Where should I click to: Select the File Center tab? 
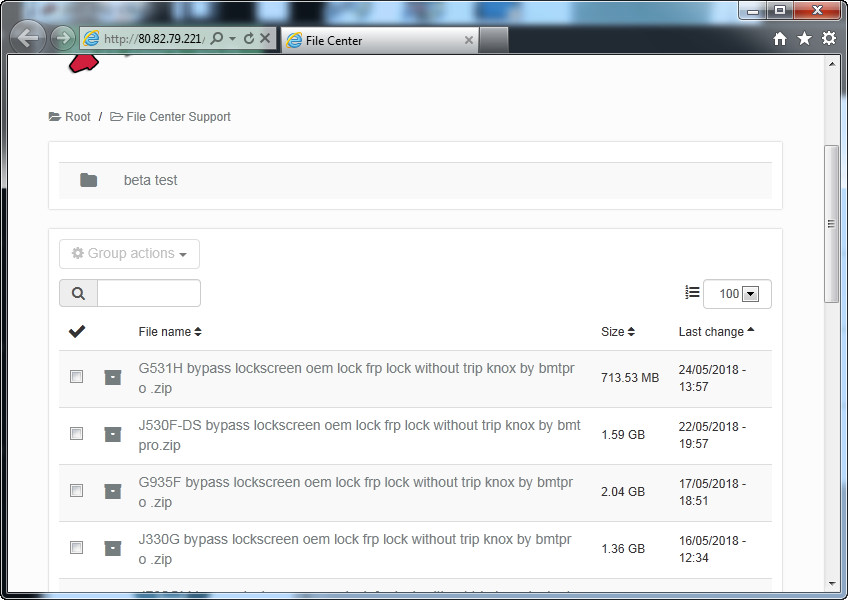[x=379, y=40]
